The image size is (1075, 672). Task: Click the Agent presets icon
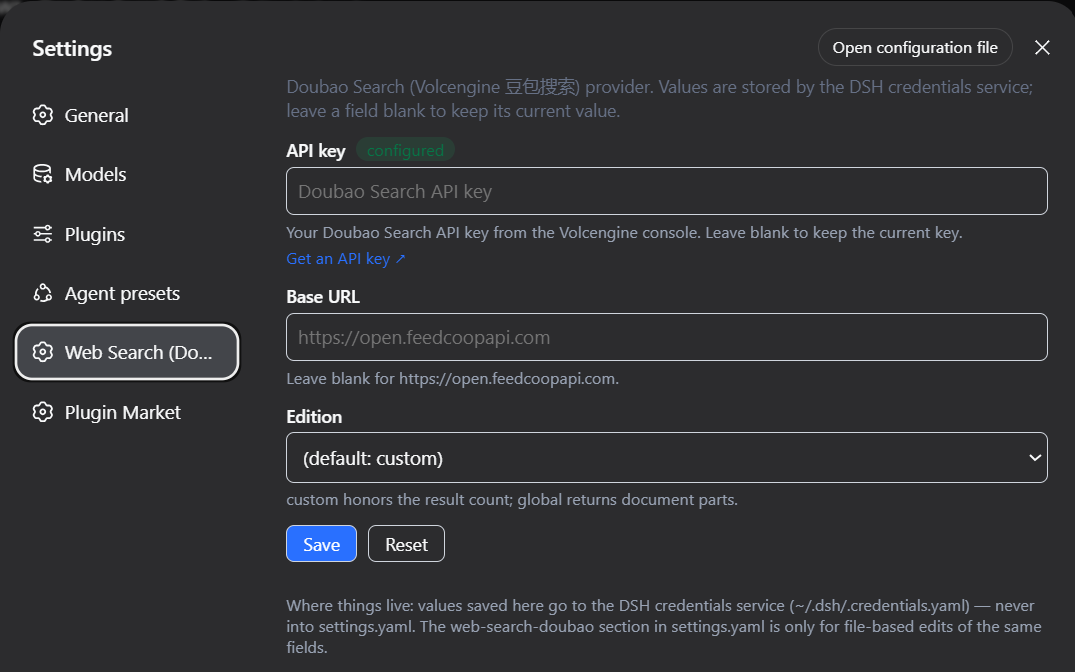coord(43,293)
